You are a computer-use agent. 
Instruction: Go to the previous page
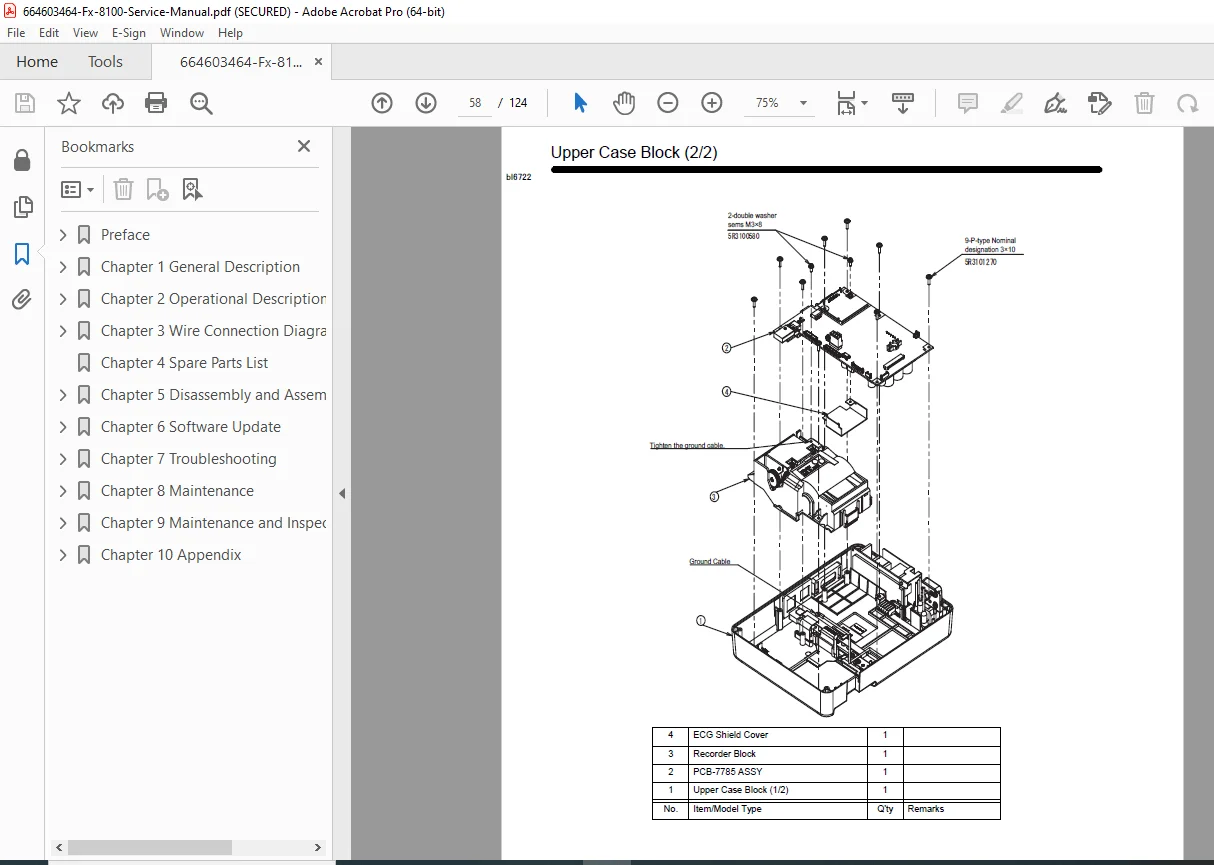coord(382,103)
